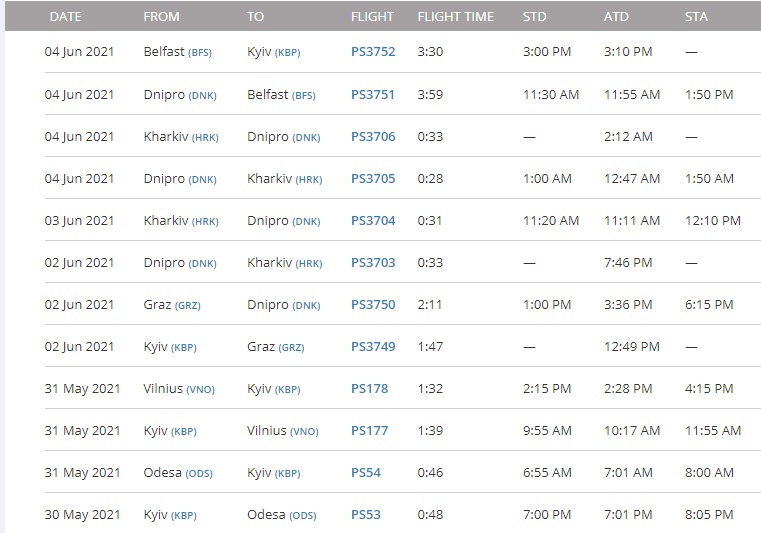Click the FLIGHT TIME column header
Viewport: 761px width, 533px height.
pyautogui.click(x=455, y=17)
